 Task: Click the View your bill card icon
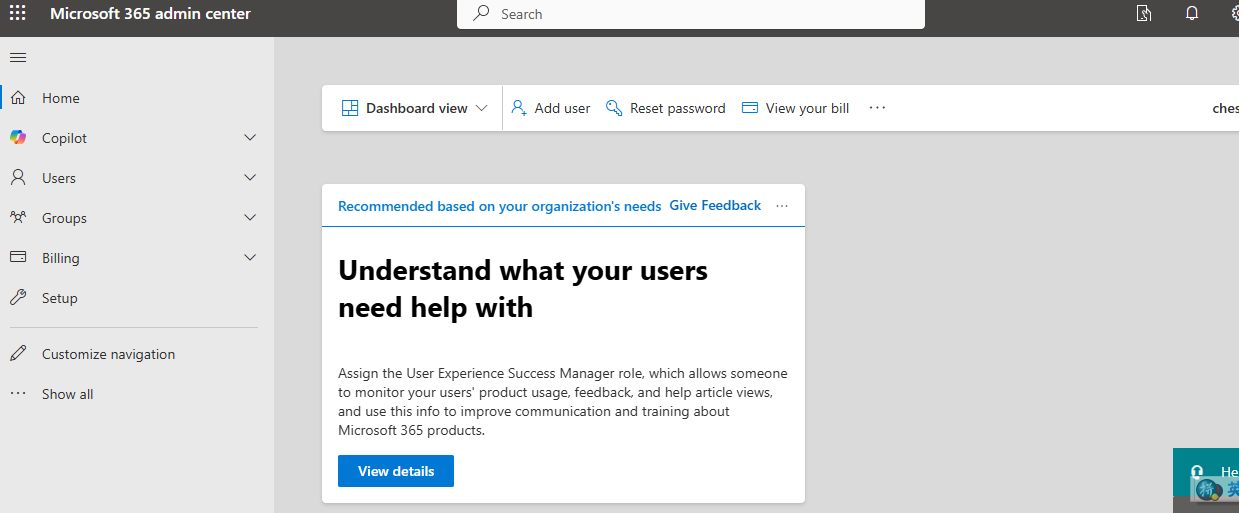click(x=750, y=108)
